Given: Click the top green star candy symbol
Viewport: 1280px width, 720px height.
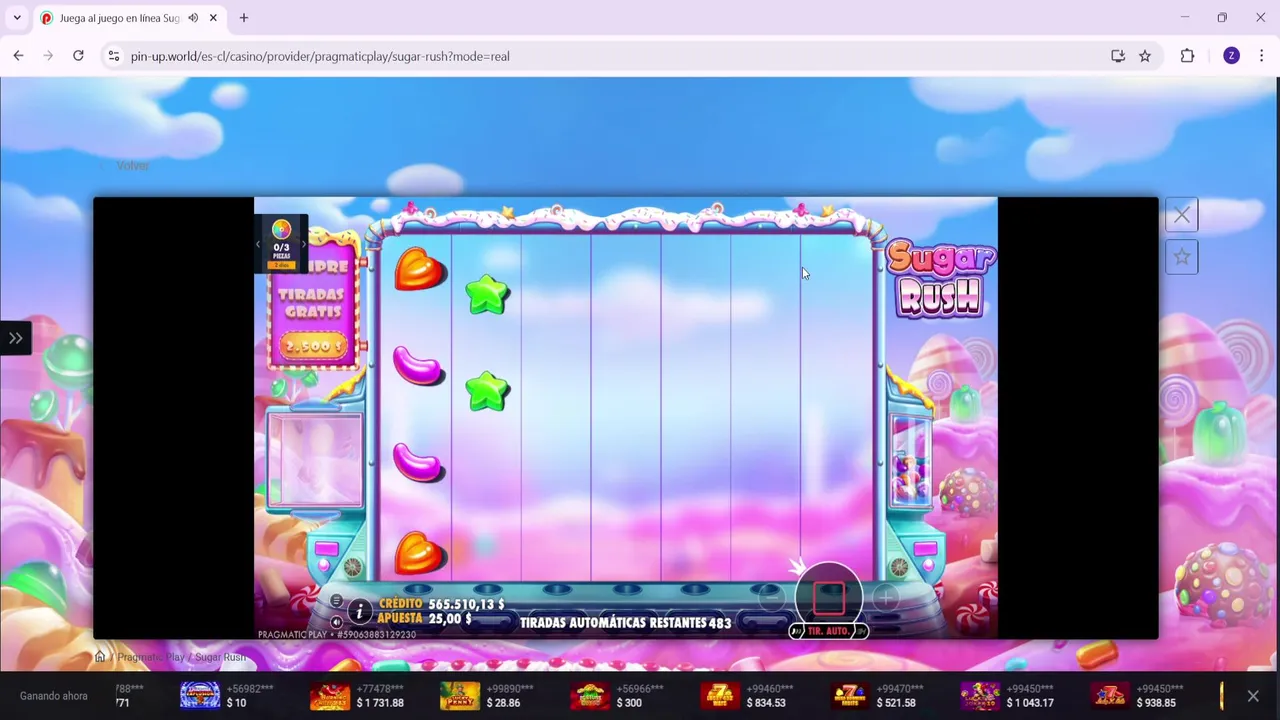Looking at the screenshot, I should (x=487, y=295).
